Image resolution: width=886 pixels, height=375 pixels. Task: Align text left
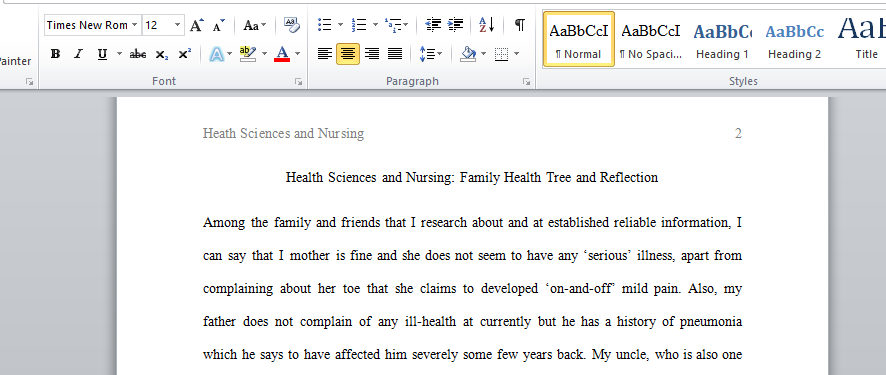pyautogui.click(x=324, y=54)
